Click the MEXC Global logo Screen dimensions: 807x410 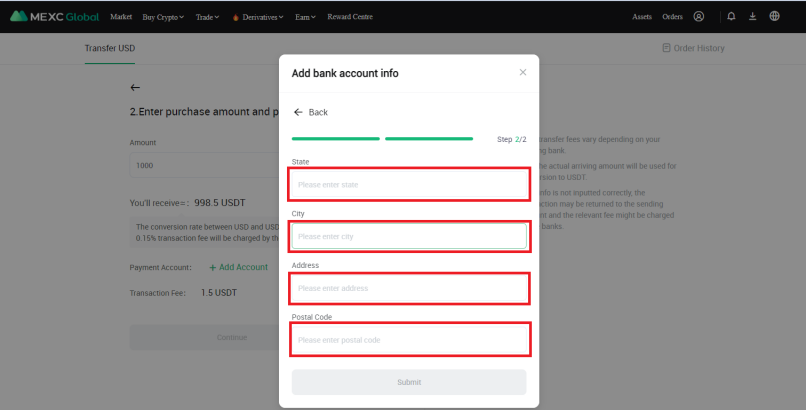tap(55, 17)
